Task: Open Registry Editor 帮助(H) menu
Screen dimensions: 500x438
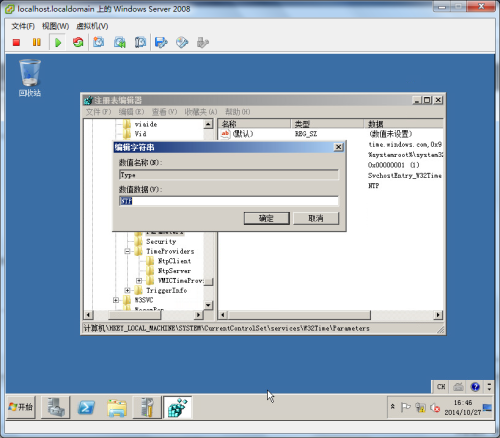Action: point(238,112)
